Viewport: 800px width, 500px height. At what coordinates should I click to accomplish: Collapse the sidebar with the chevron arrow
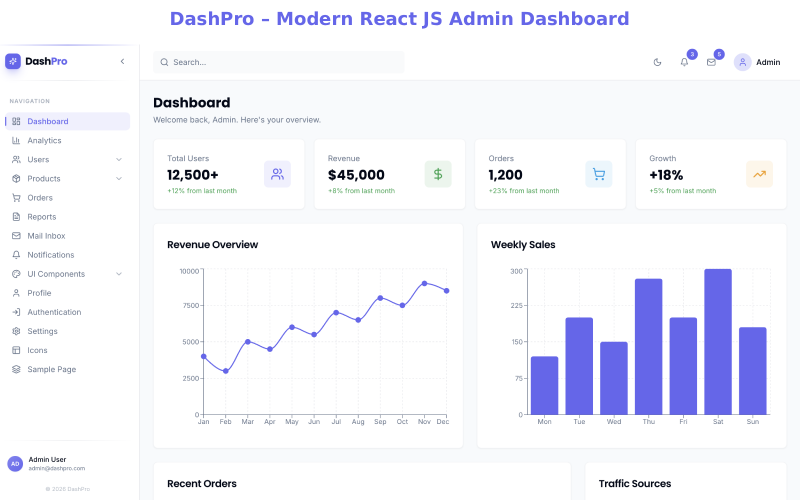(x=122, y=61)
